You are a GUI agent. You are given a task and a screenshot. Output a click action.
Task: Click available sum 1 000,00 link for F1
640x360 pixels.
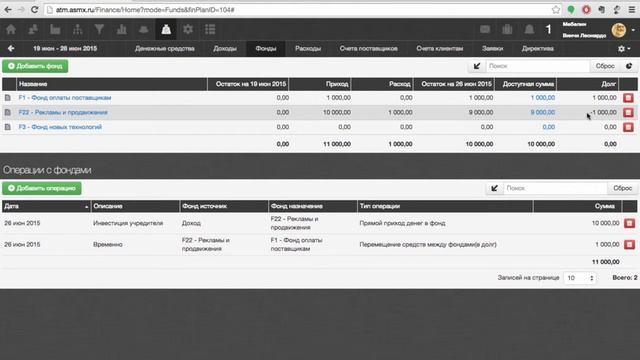pos(542,98)
